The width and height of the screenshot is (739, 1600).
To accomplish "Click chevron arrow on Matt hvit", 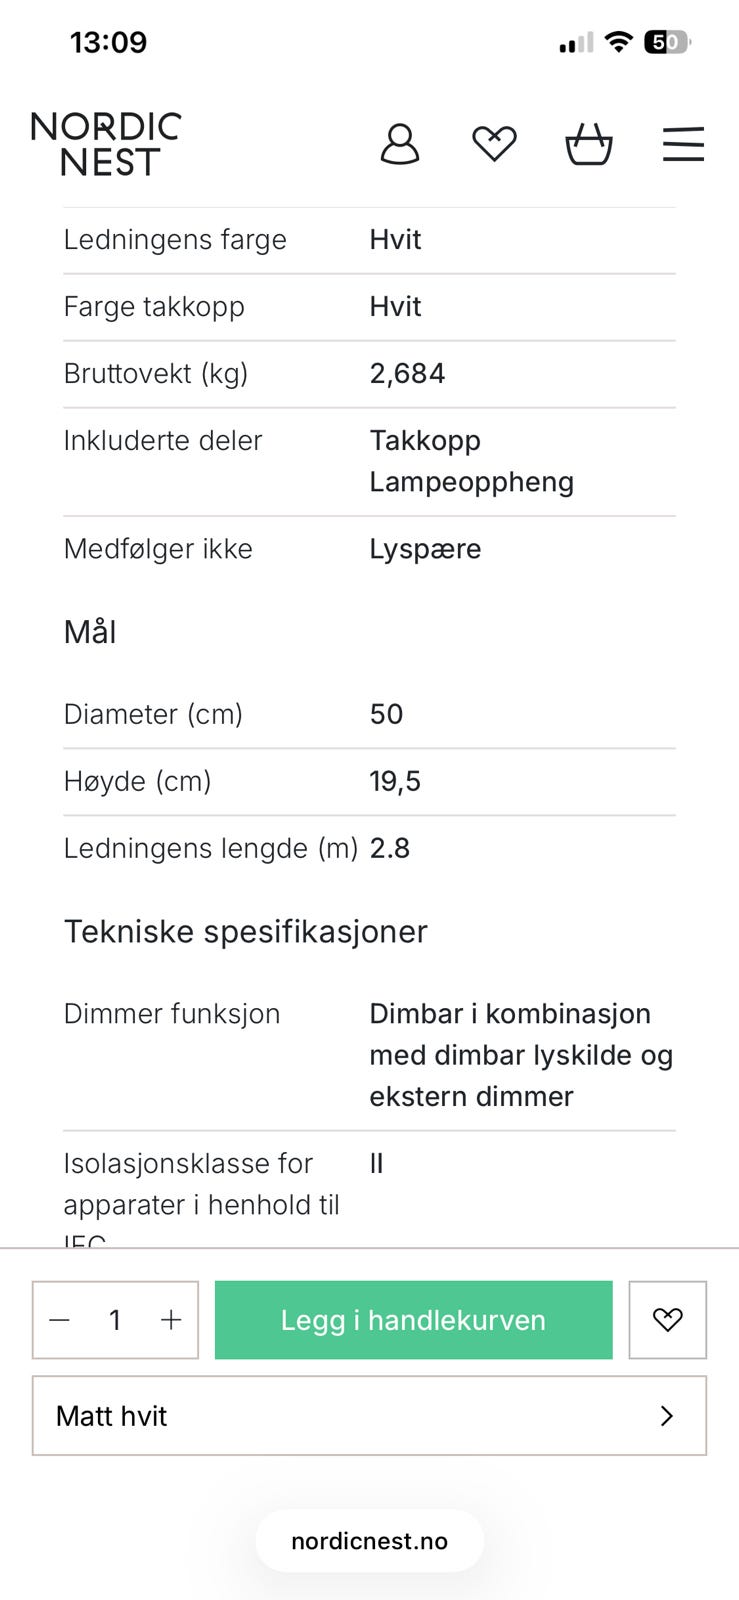I will (667, 1416).
